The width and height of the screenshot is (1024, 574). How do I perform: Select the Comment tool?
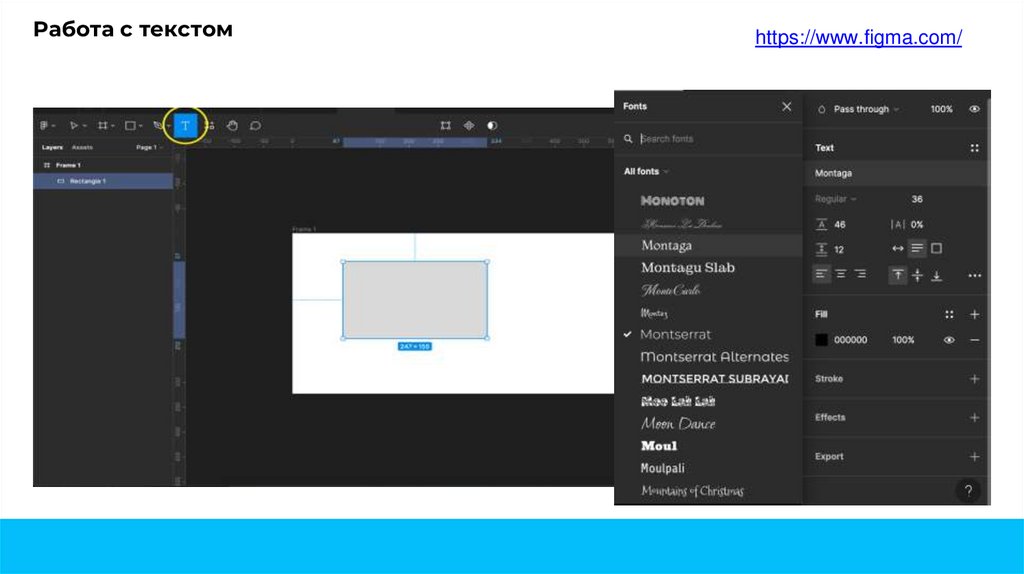click(x=255, y=125)
